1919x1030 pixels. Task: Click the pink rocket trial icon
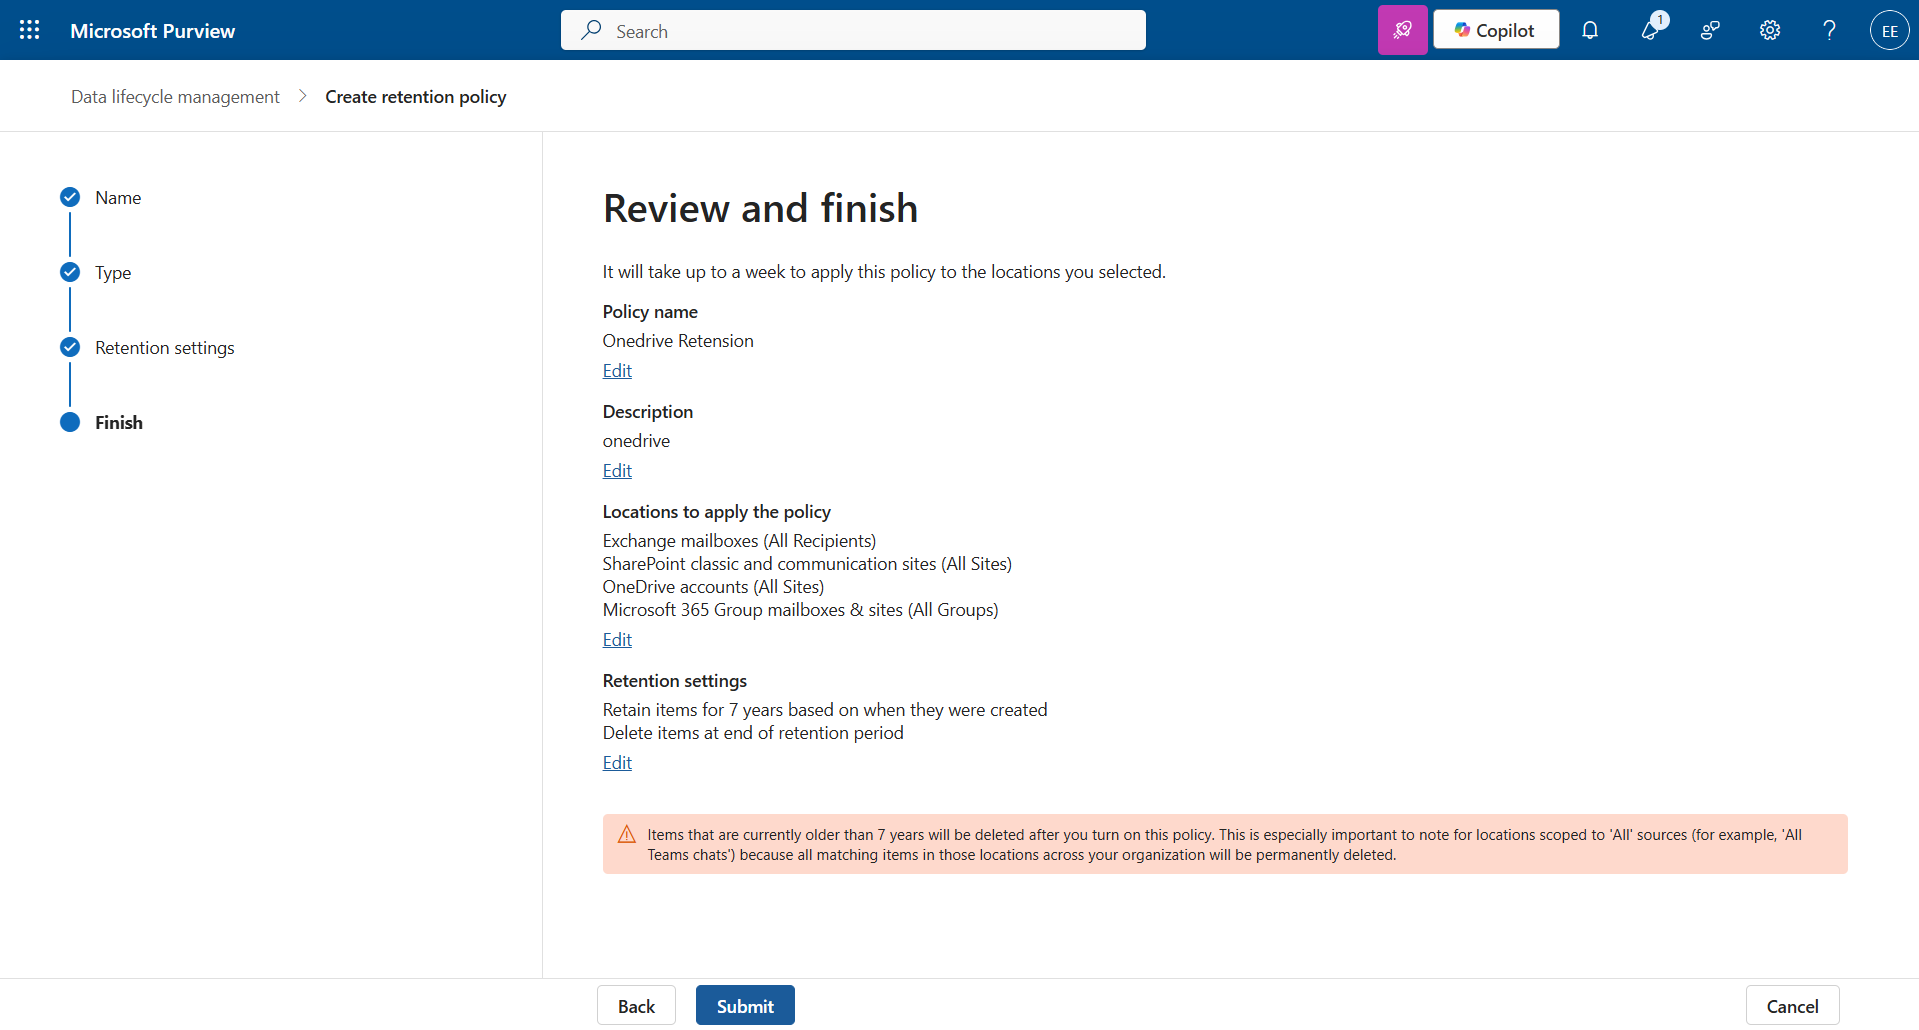pyautogui.click(x=1402, y=29)
